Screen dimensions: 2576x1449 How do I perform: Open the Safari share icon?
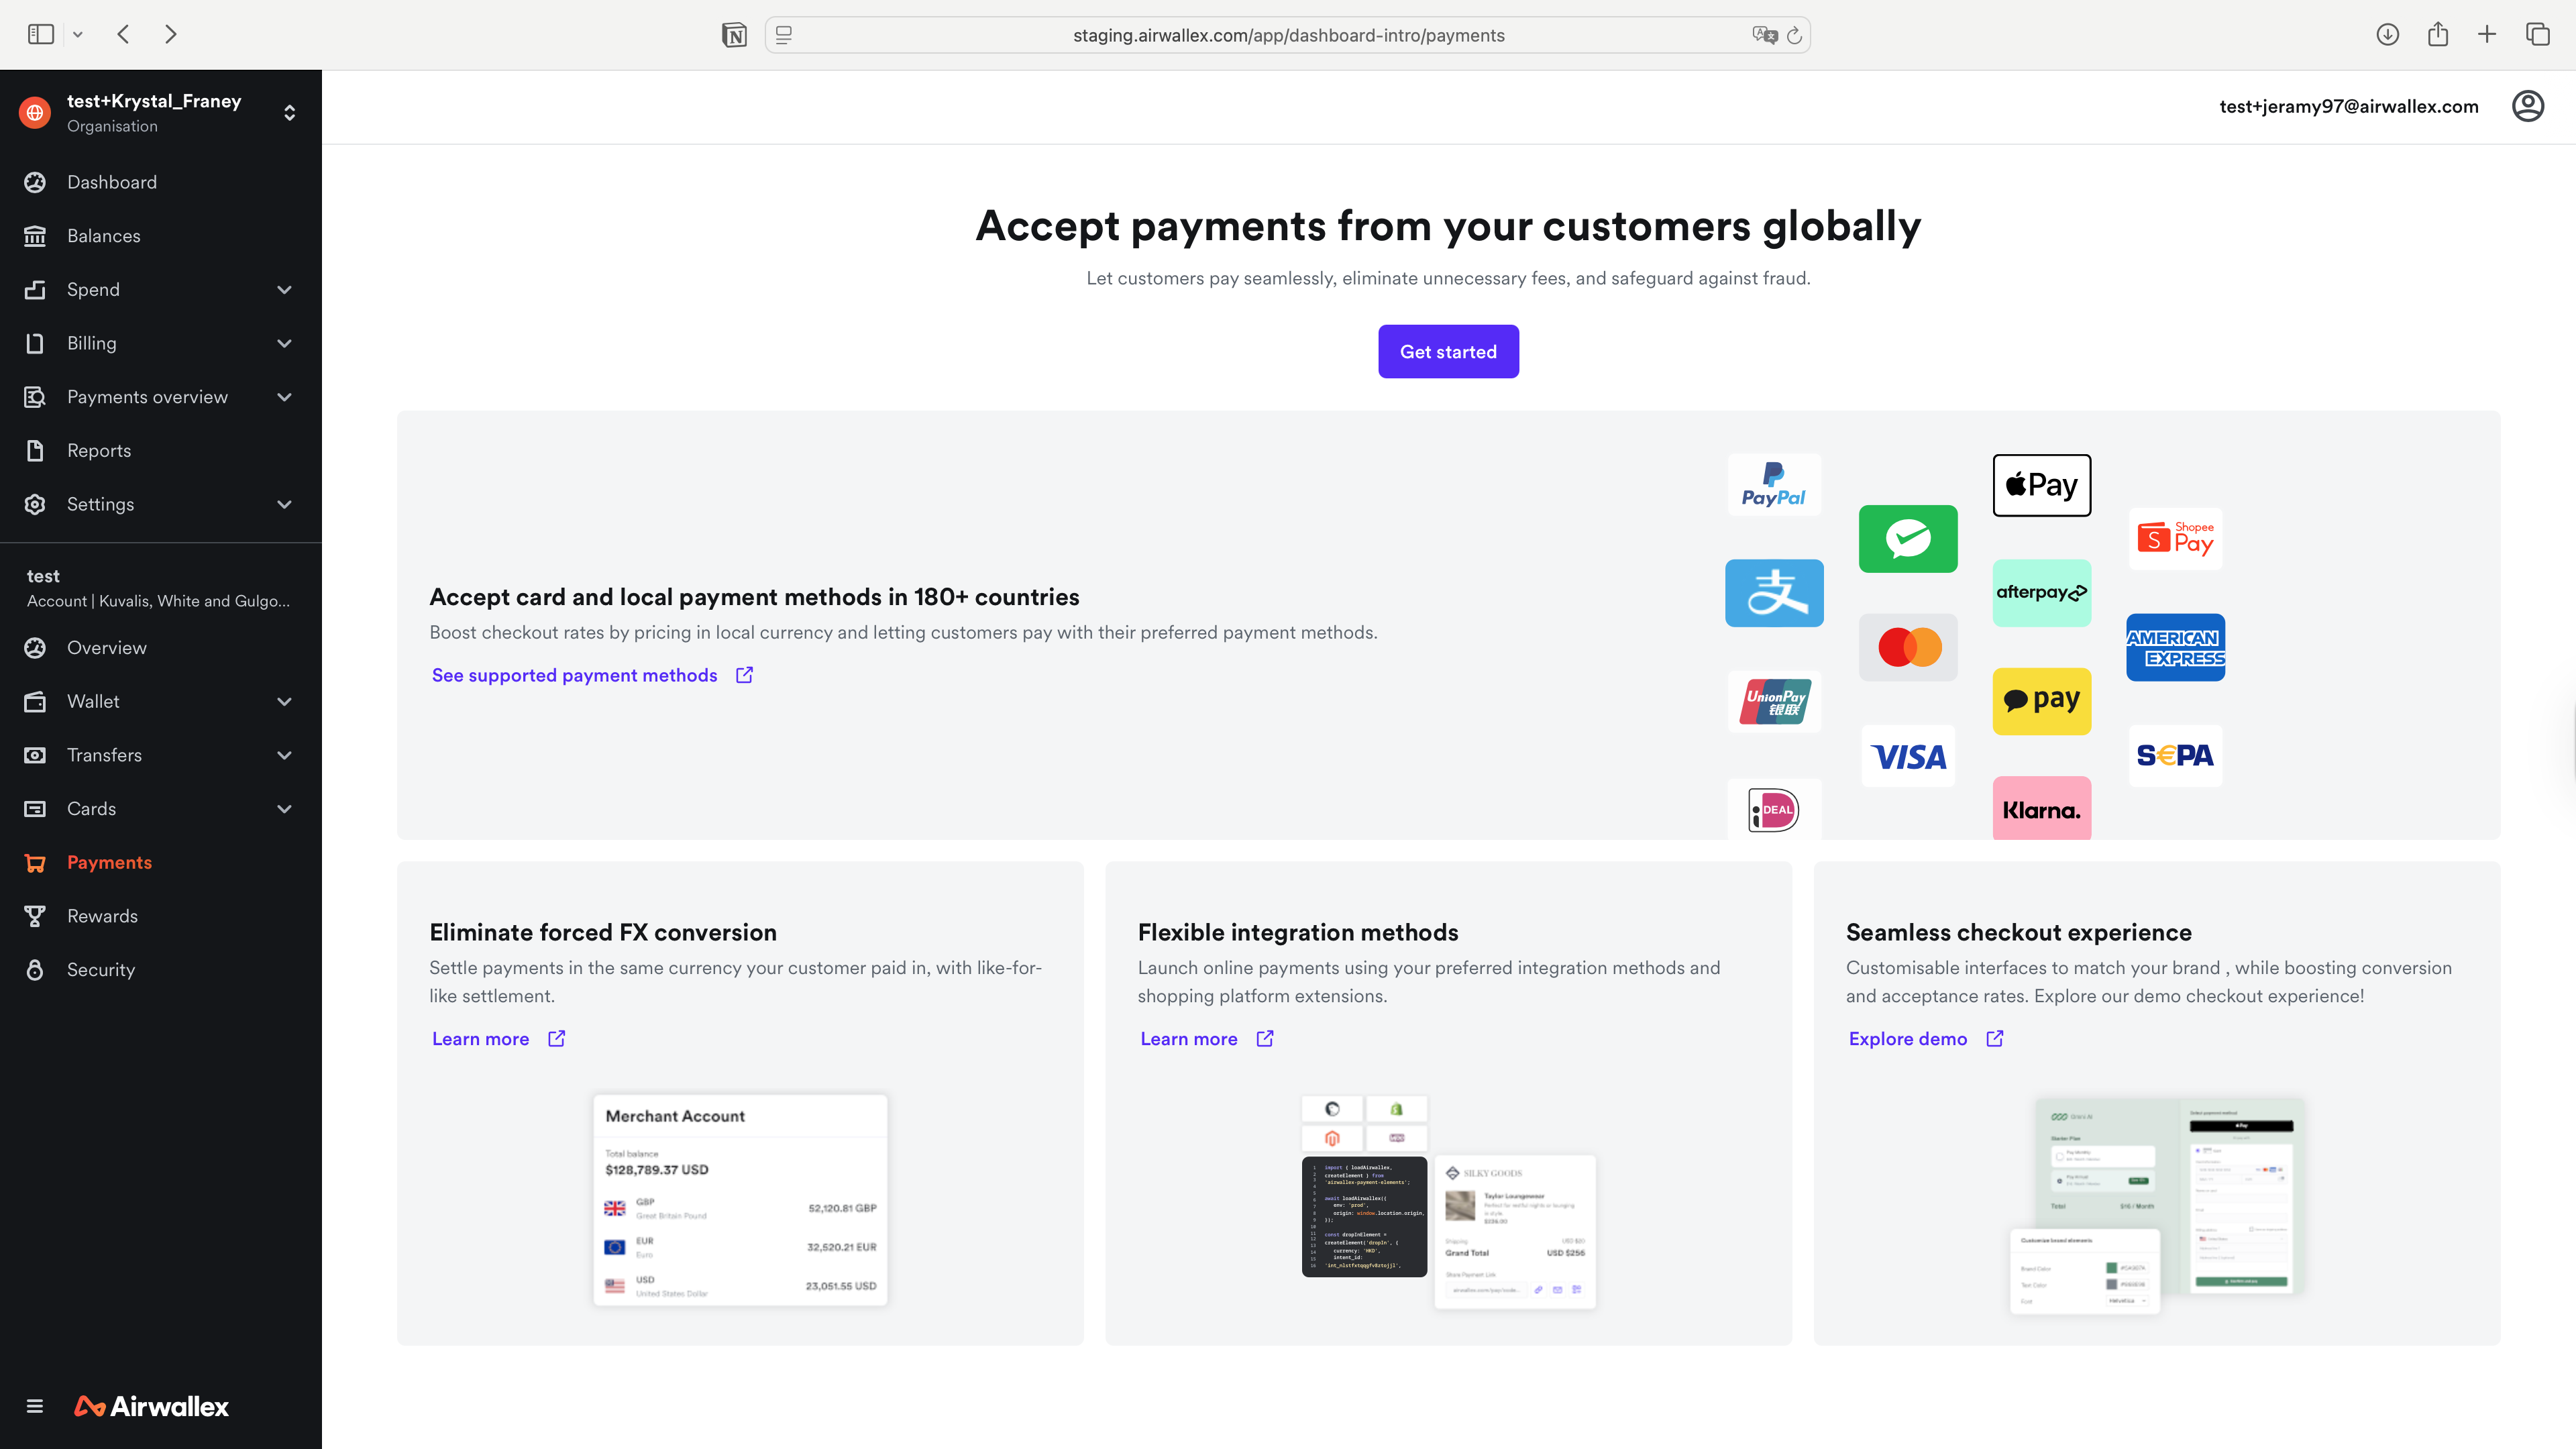(2437, 35)
